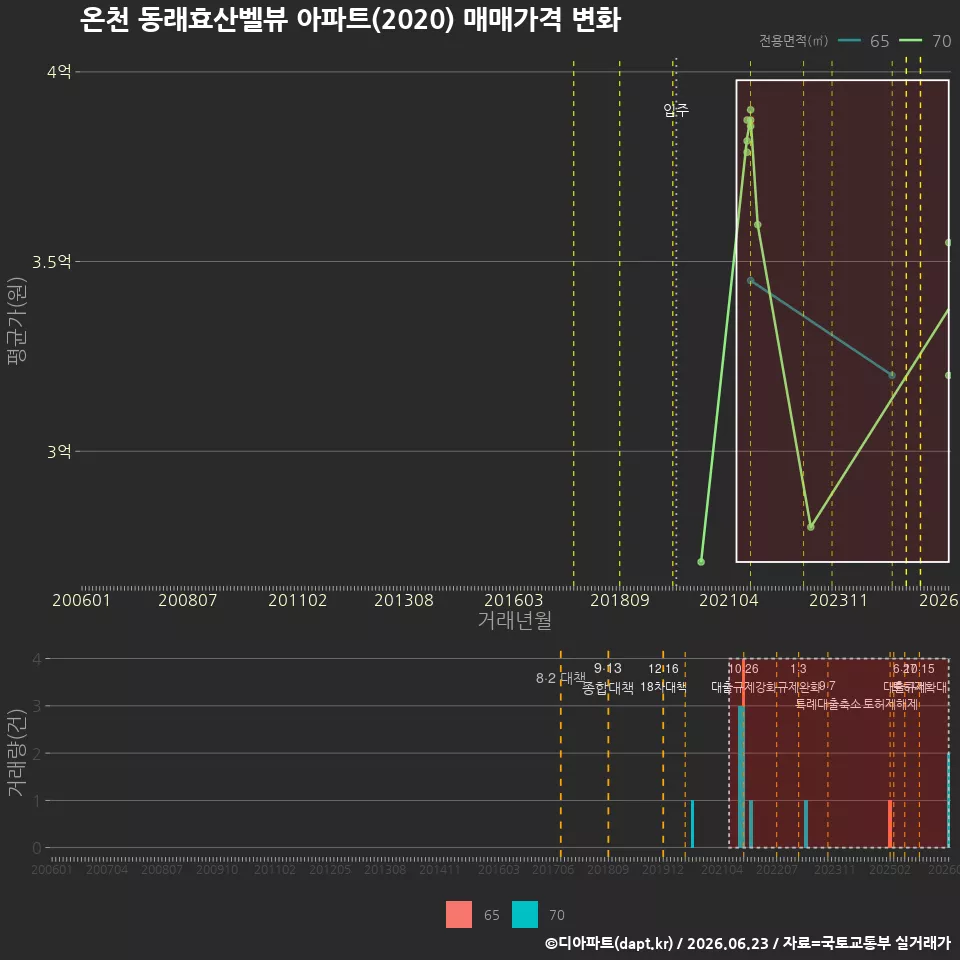Viewport: 960px width, 960px height.
Task: Click 201308 on the price chart x-axis
Action: tap(403, 600)
